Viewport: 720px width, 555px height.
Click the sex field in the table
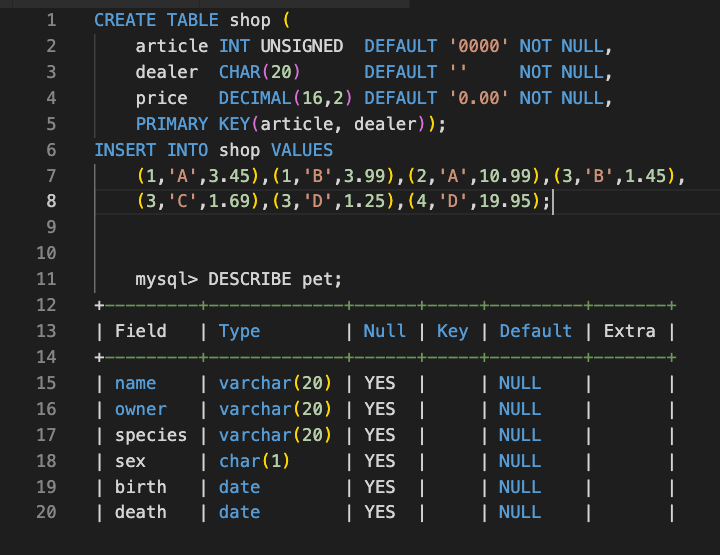[130, 461]
